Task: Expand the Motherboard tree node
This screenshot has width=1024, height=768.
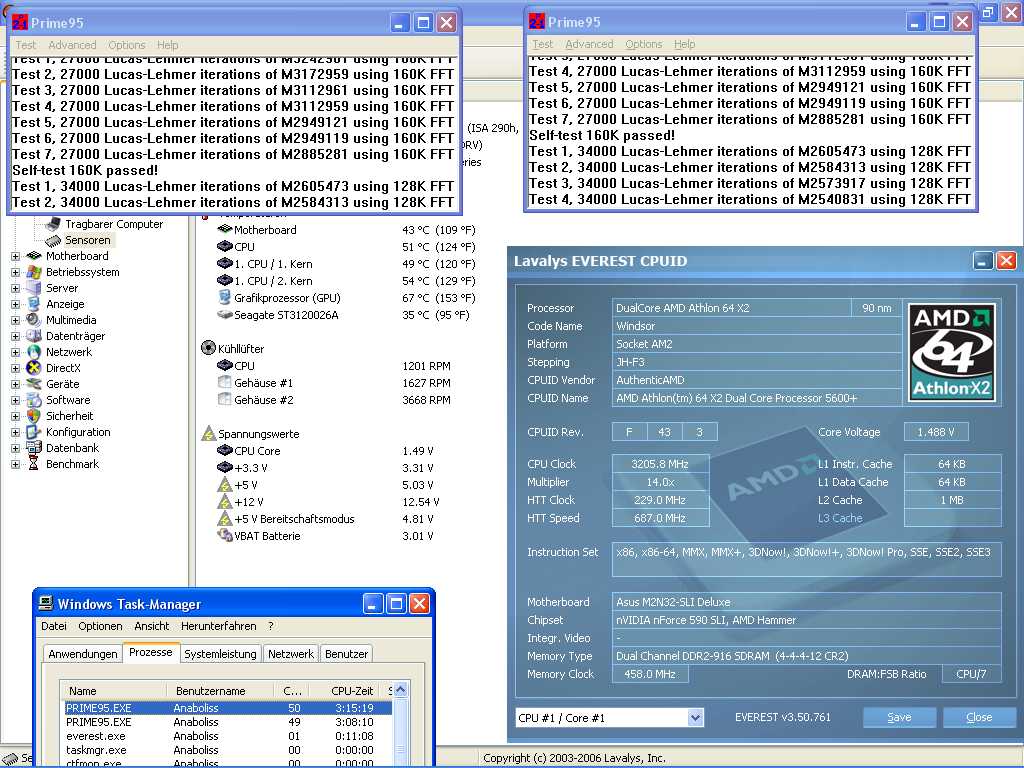Action: (15, 256)
